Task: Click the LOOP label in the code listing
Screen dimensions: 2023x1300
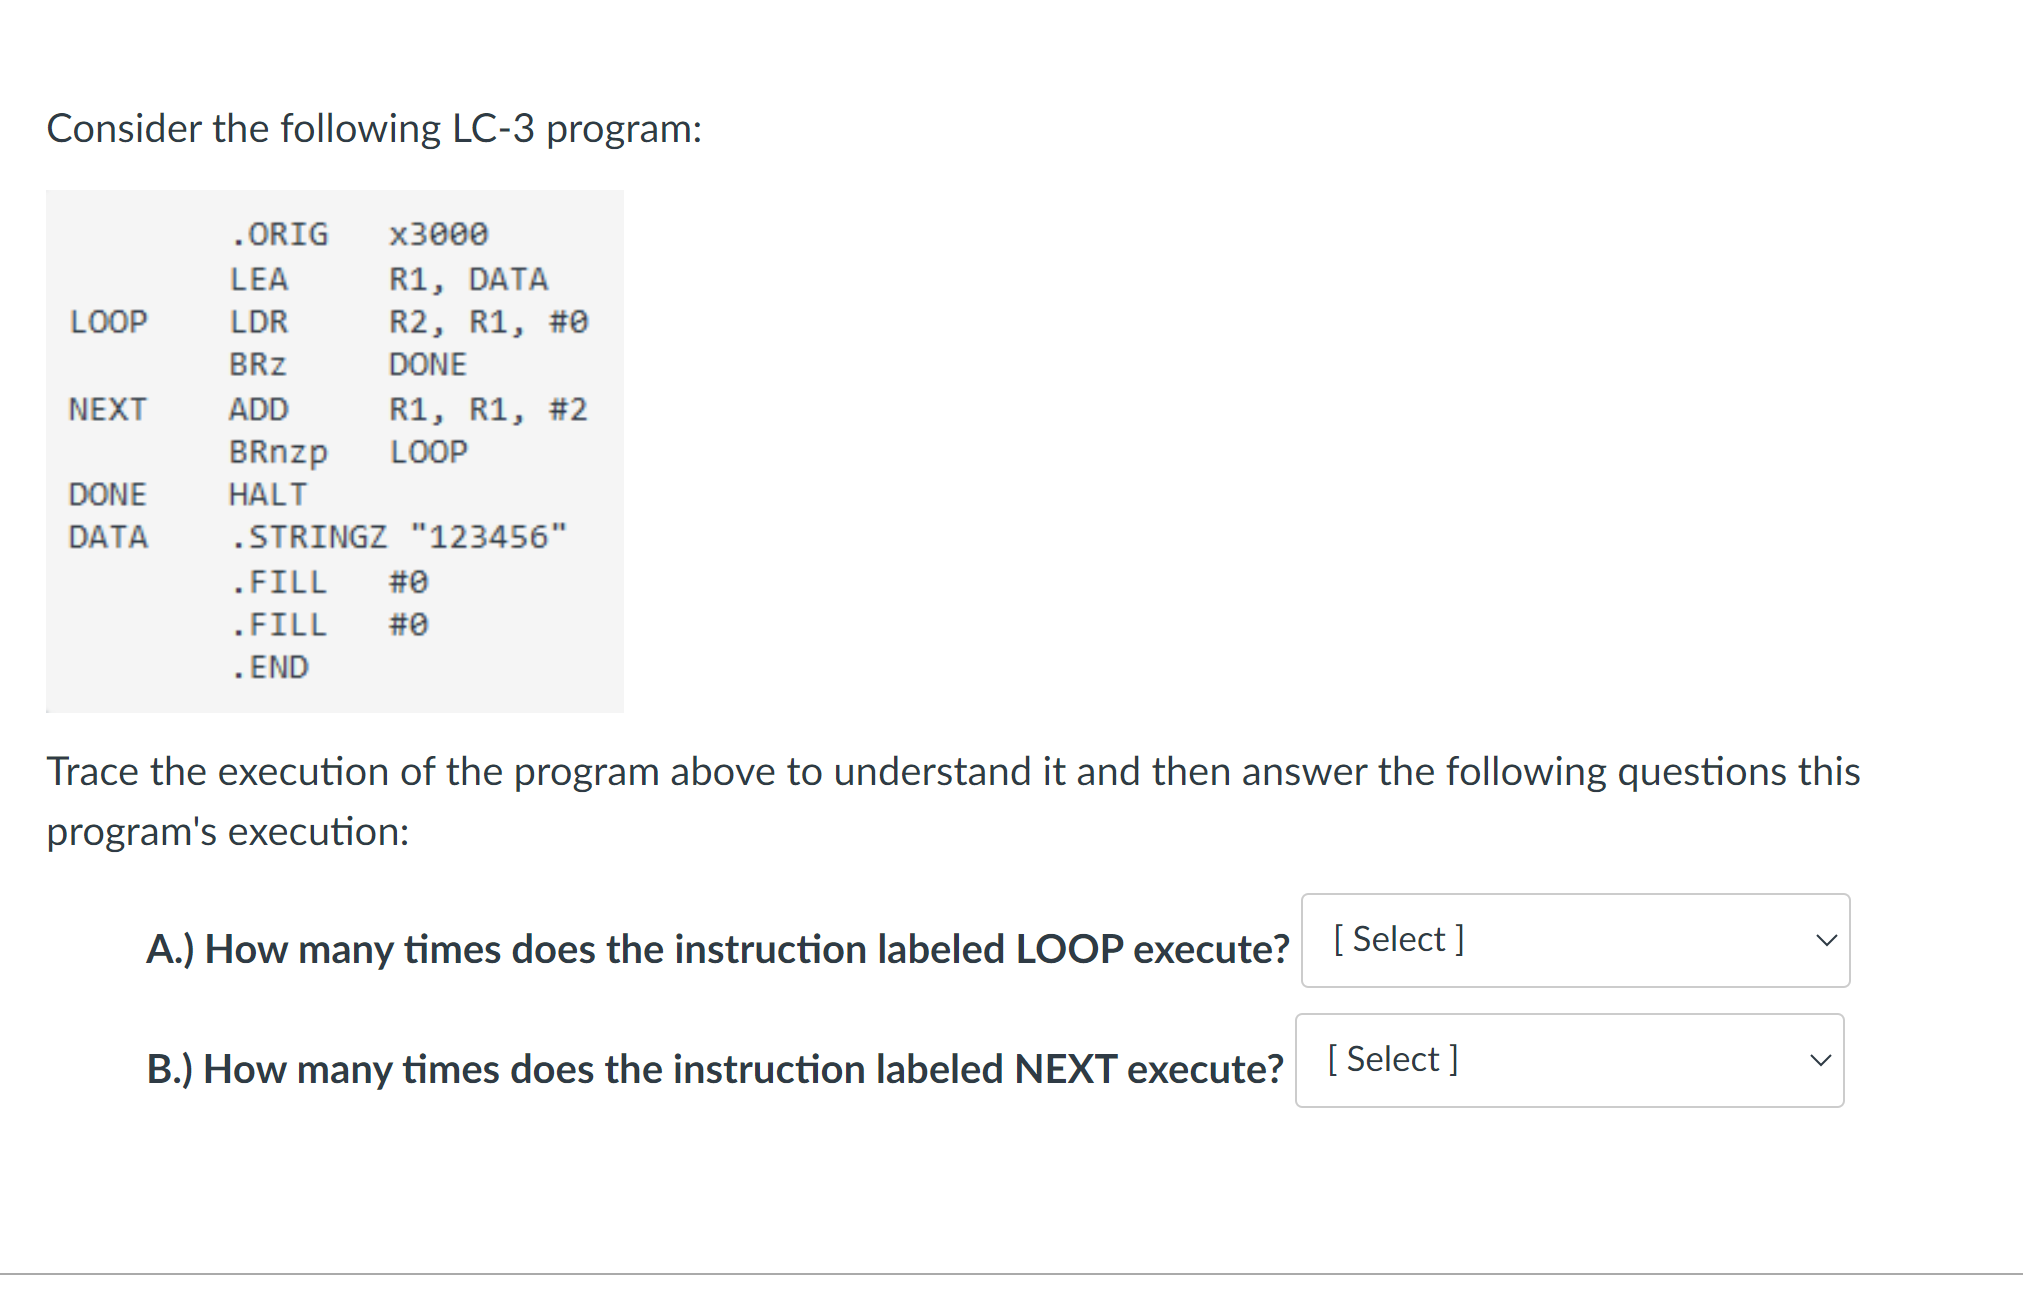Action: (108, 321)
